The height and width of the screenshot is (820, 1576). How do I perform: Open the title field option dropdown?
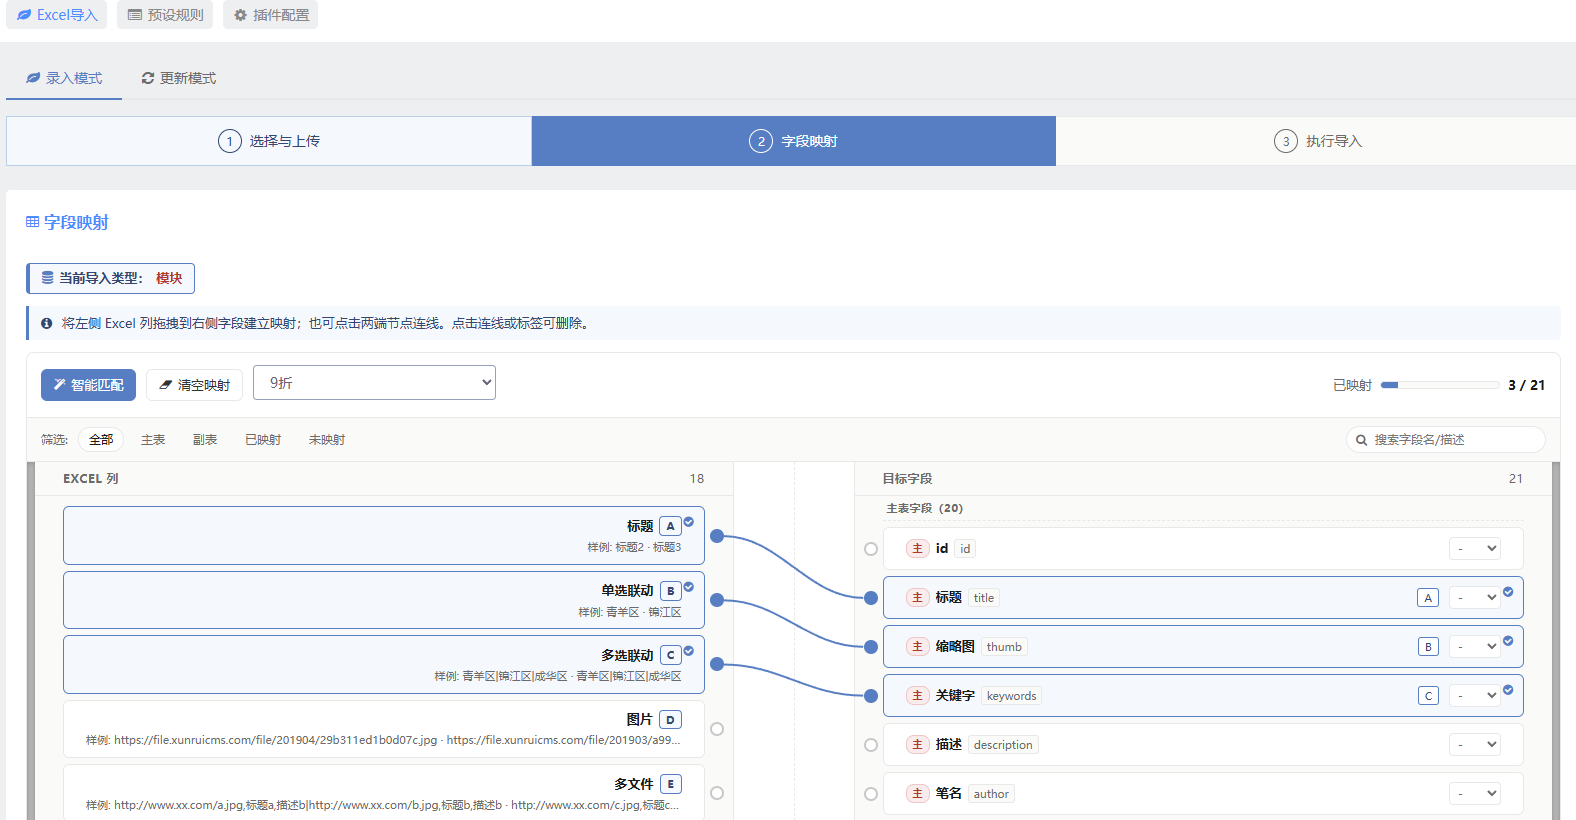click(1475, 598)
